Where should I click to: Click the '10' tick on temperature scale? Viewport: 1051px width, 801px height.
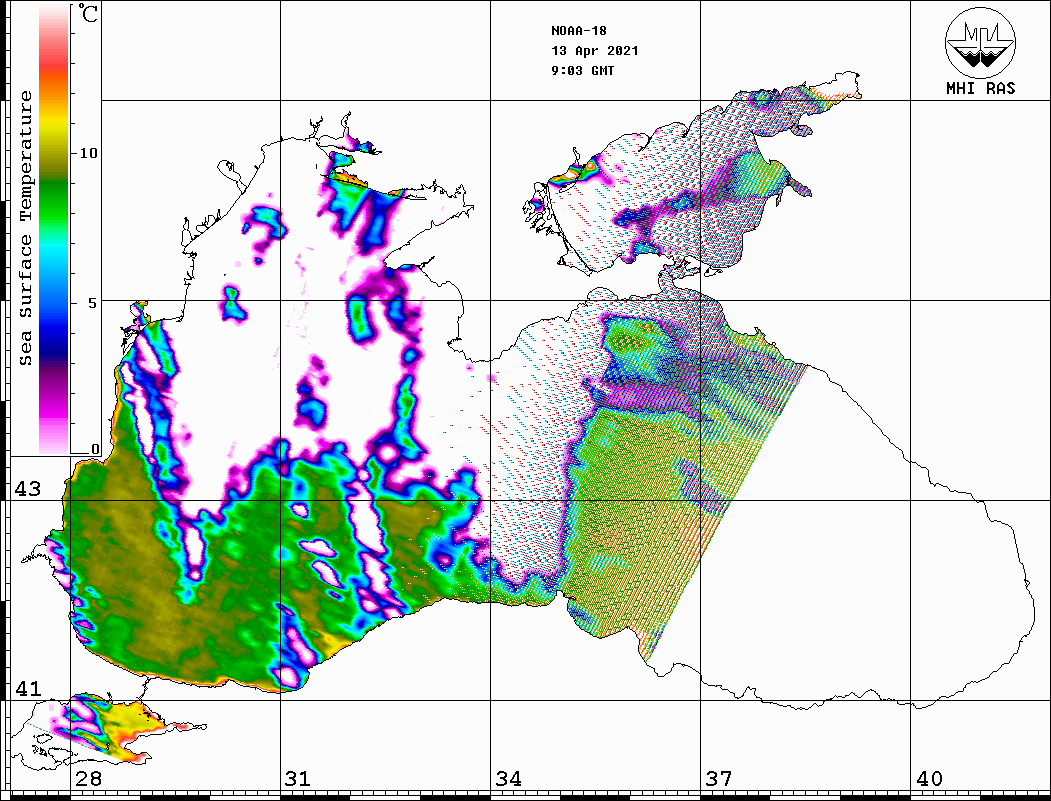(x=88, y=153)
